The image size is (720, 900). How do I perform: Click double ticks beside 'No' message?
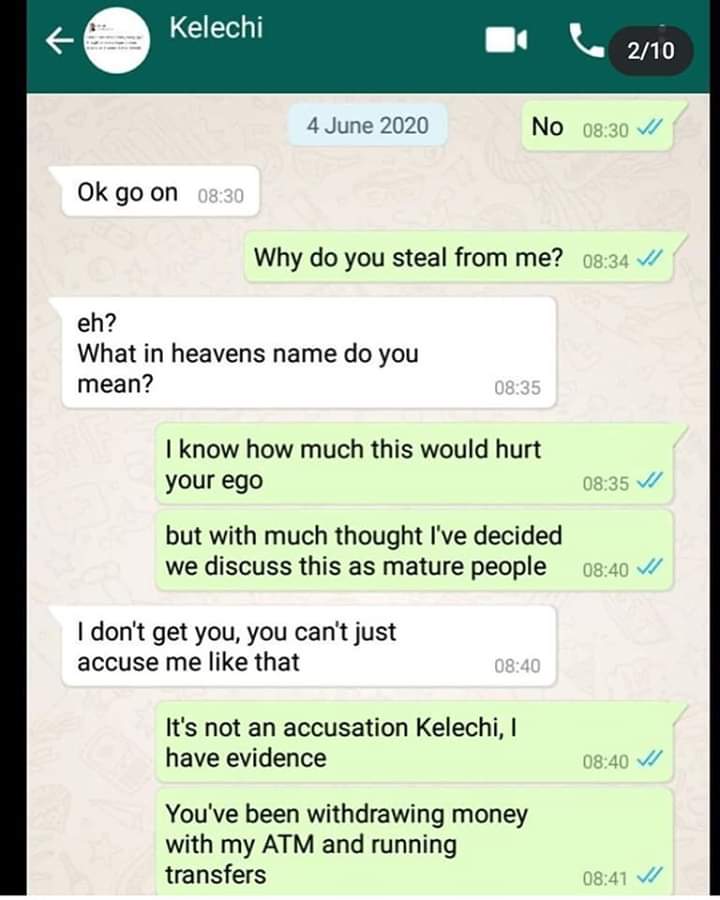click(651, 129)
